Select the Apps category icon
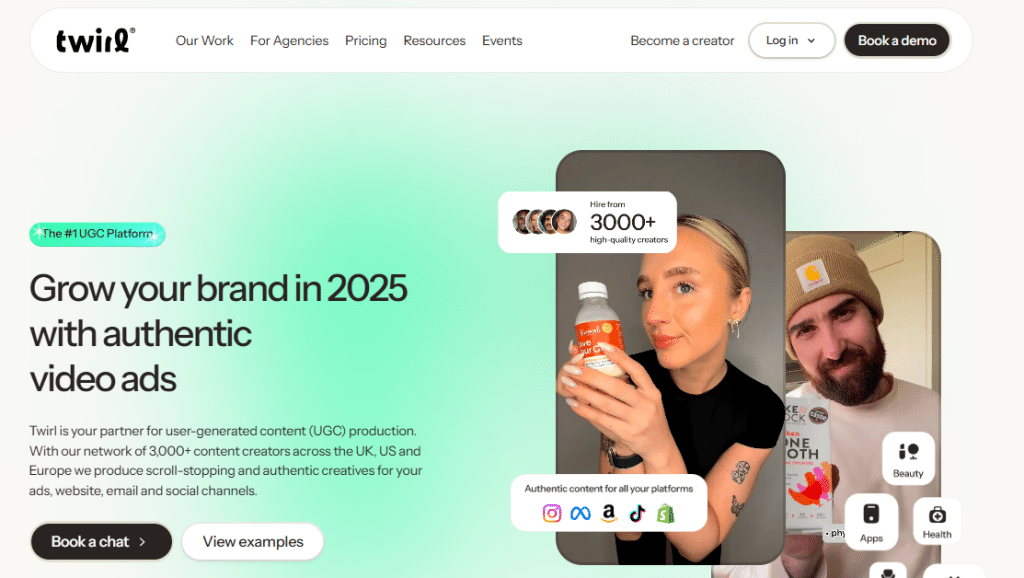This screenshot has width=1024, height=578. coord(871,522)
